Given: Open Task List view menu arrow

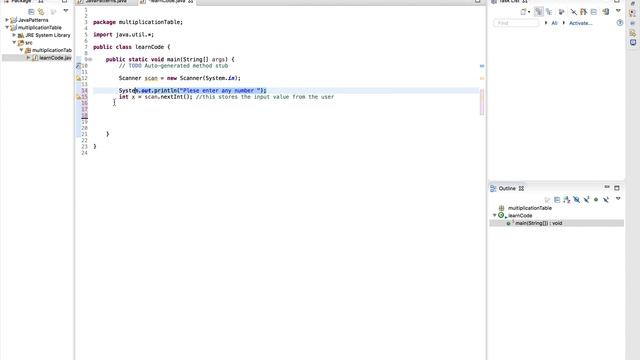Looking at the screenshot, I should (618, 11).
